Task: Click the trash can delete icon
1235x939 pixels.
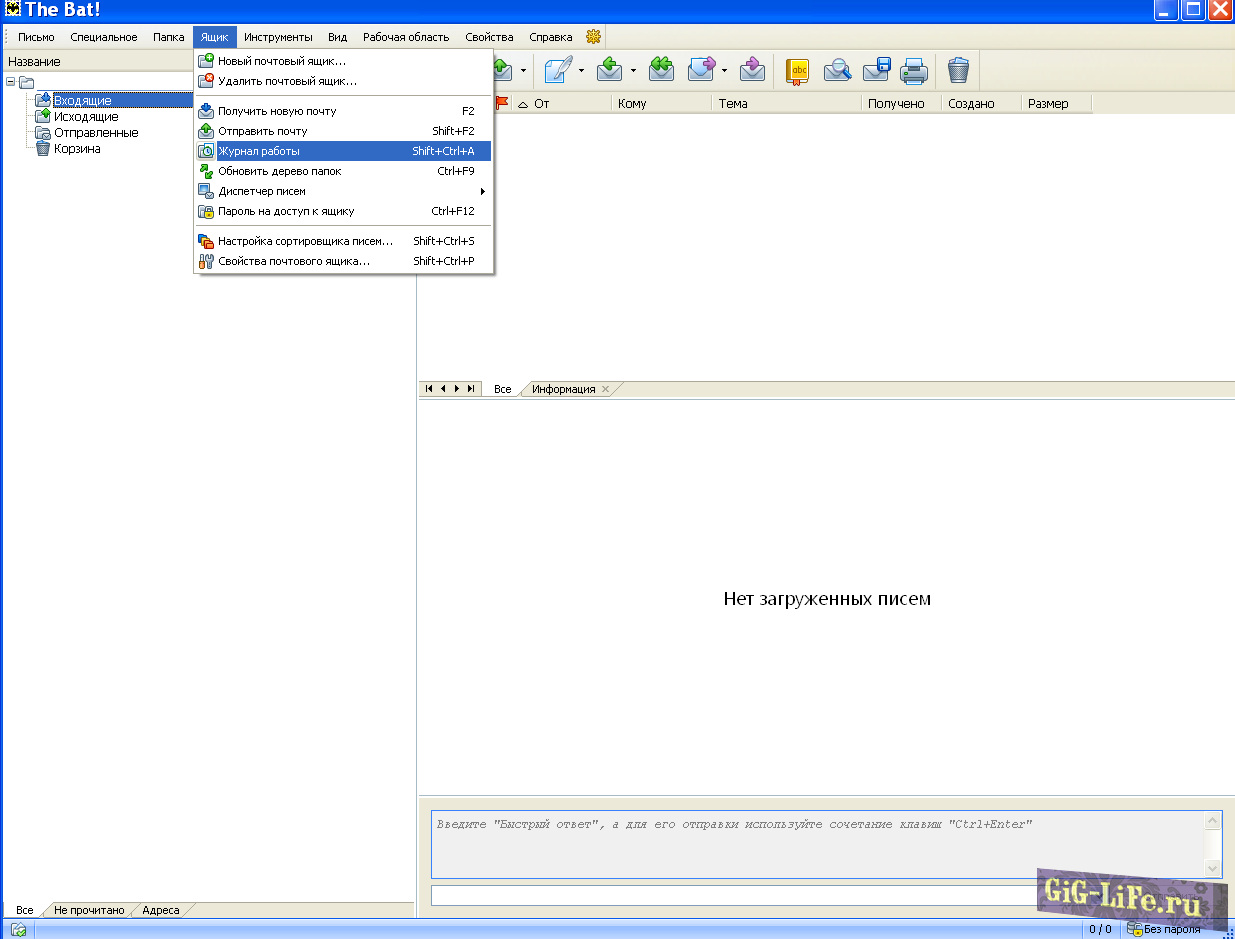Action: pos(958,70)
